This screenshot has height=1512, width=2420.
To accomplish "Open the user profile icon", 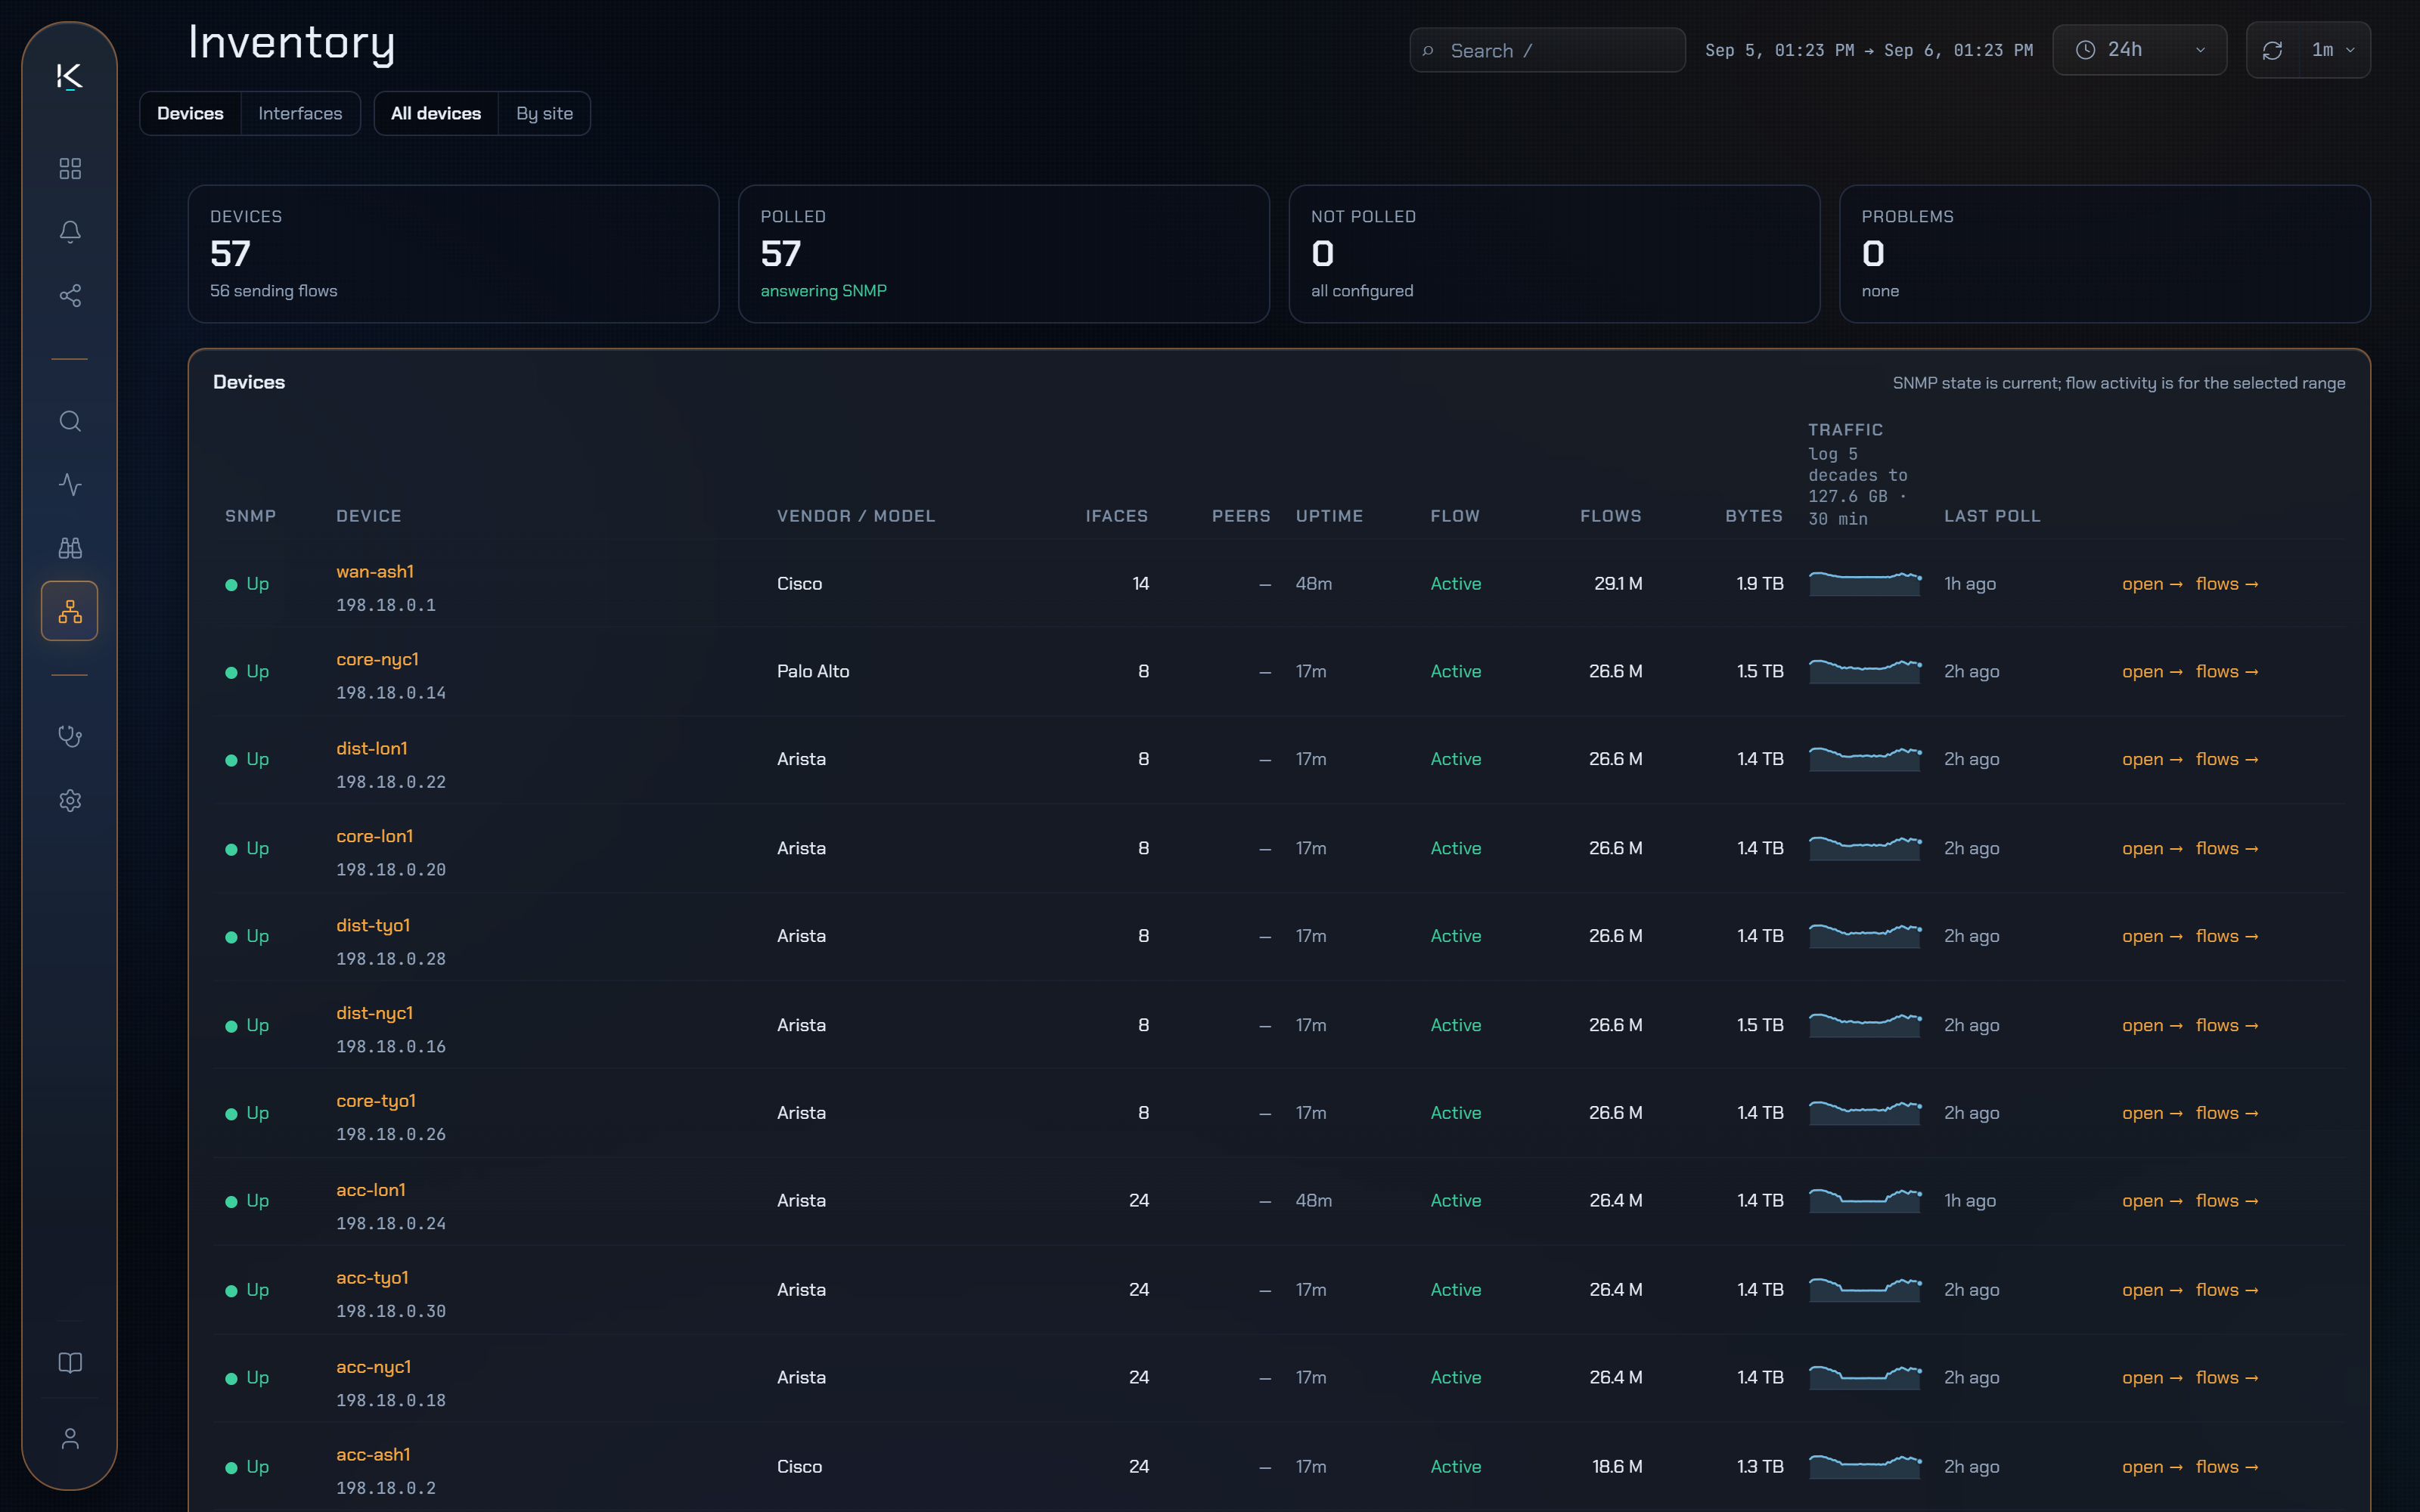I will click(69, 1439).
